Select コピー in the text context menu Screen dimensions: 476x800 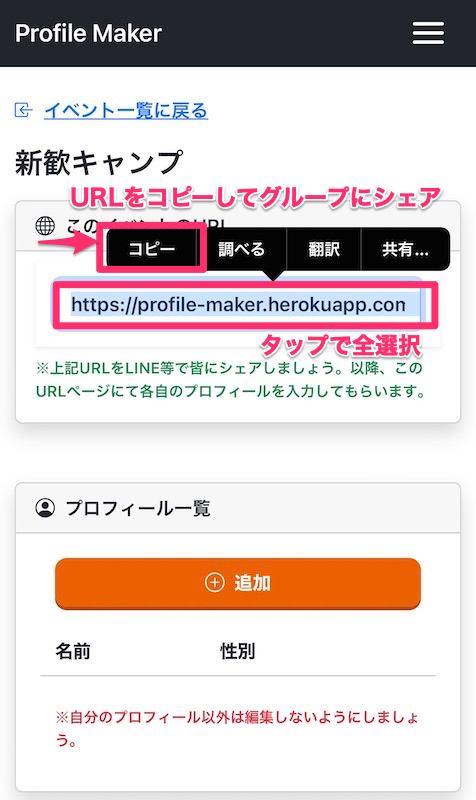pyautogui.click(x=152, y=249)
